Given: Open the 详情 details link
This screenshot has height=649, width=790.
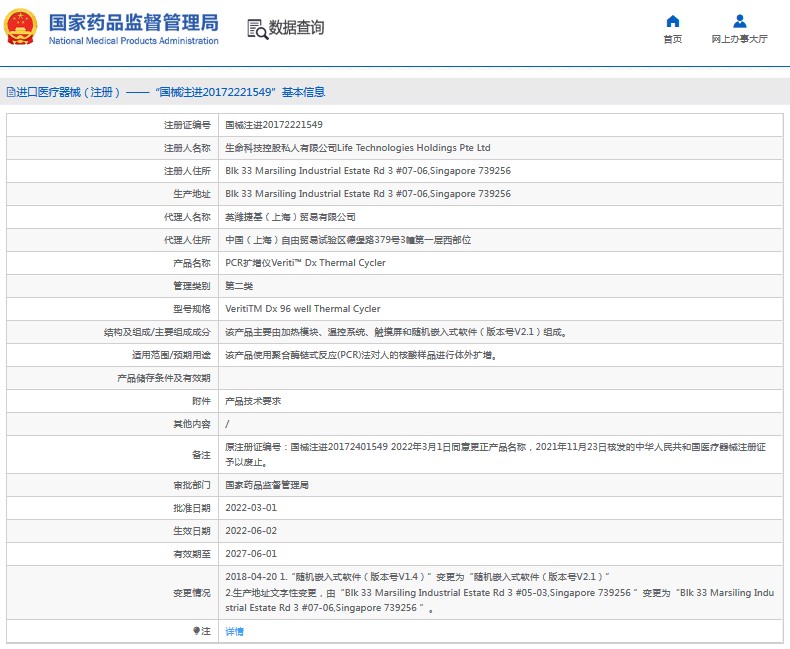Looking at the screenshot, I should [234, 631].
